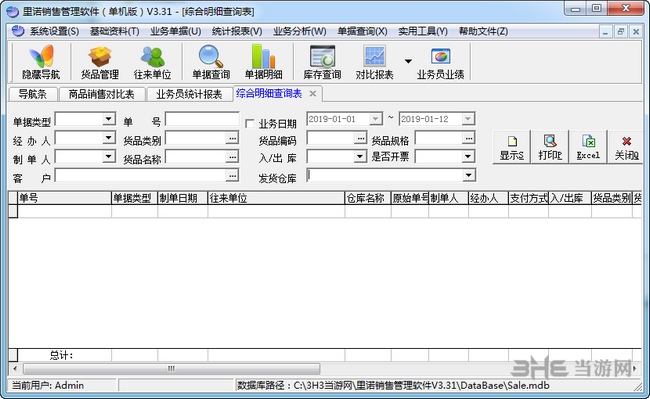Click the 货品编码 browse ellipsis button
This screenshot has width=650, height=399.
360,138
